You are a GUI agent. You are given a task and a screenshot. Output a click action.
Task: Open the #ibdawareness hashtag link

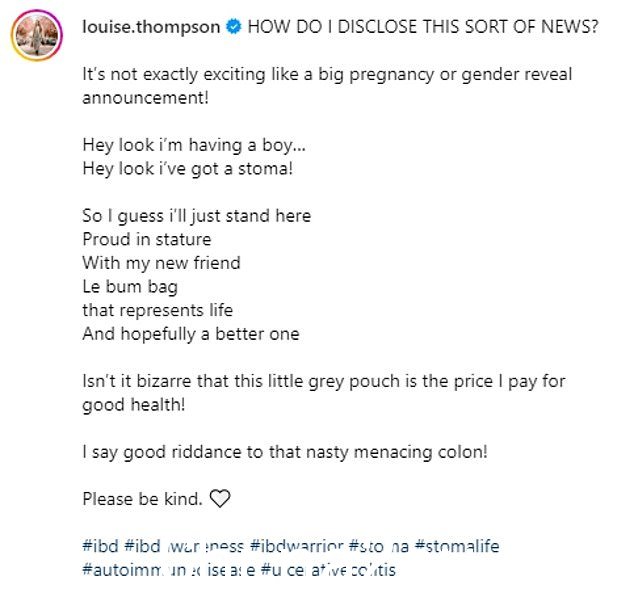point(184,546)
